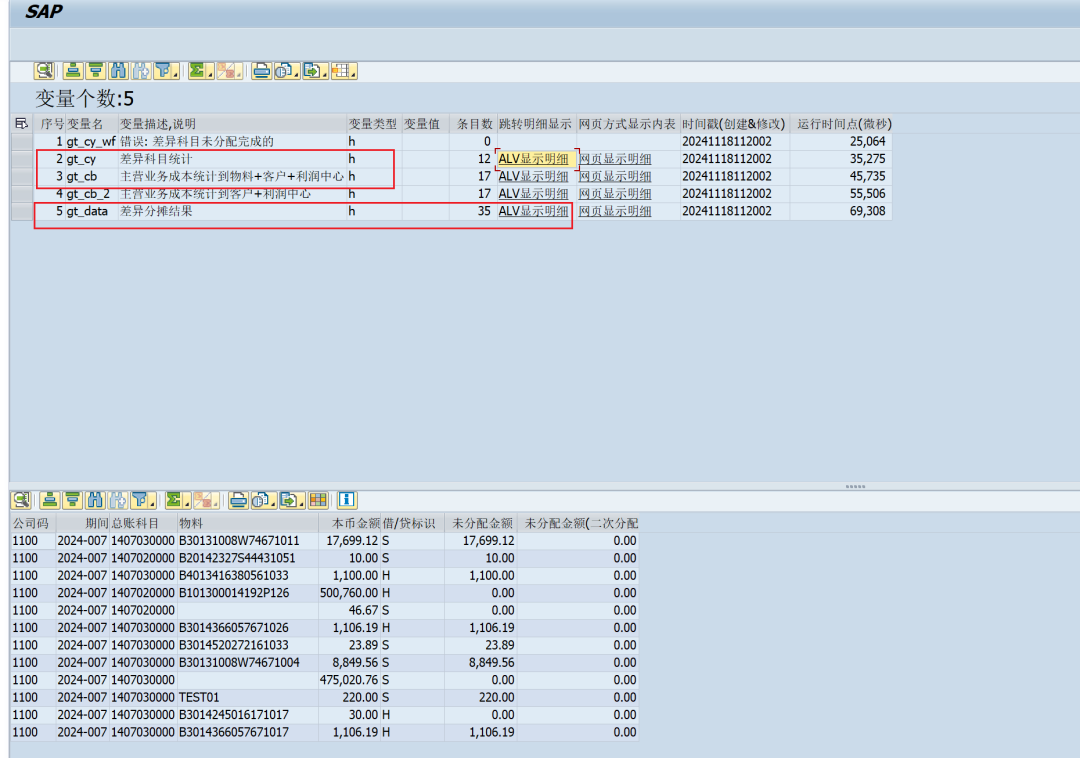Expand Export dropdown arrow in detail grid toolbar
The height and width of the screenshot is (758, 1080).
(x=302, y=504)
